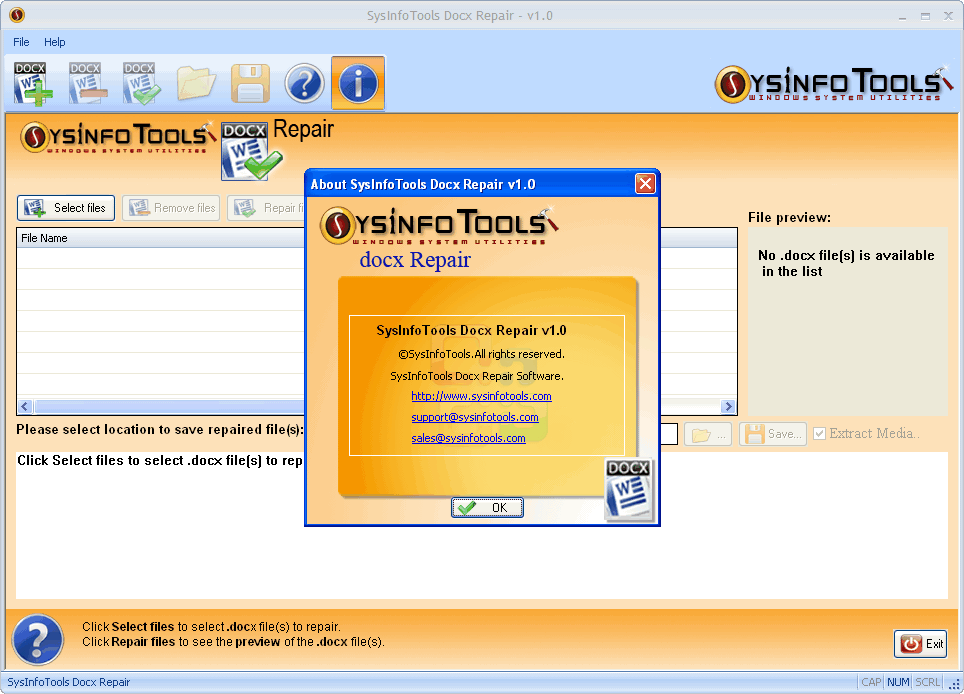Image resolution: width=964 pixels, height=694 pixels.
Task: Click 'SysInfoTools Docx Repair' status bar text
Action: (x=68, y=682)
